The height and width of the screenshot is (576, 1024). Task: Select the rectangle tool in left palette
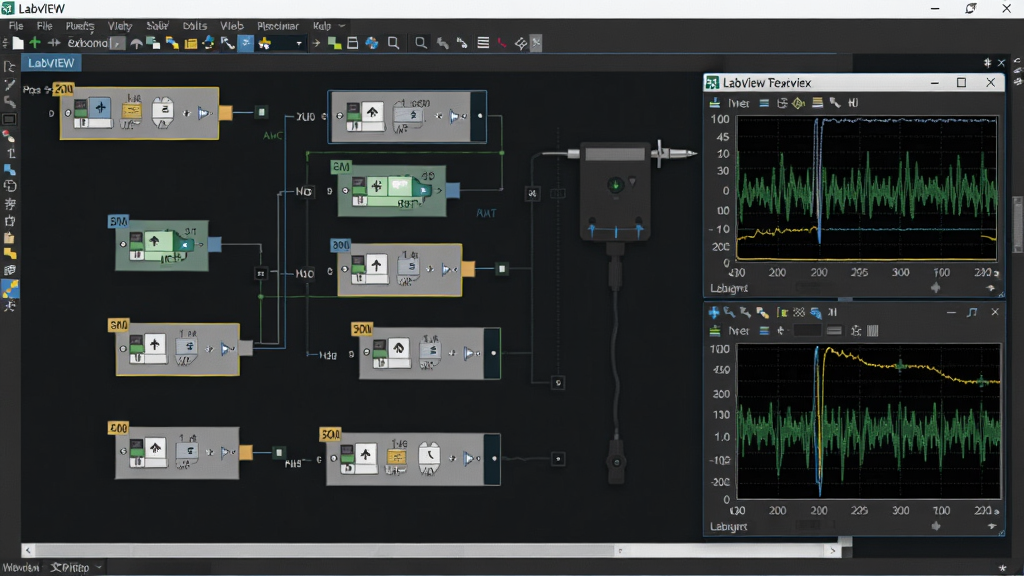[x=9, y=120]
